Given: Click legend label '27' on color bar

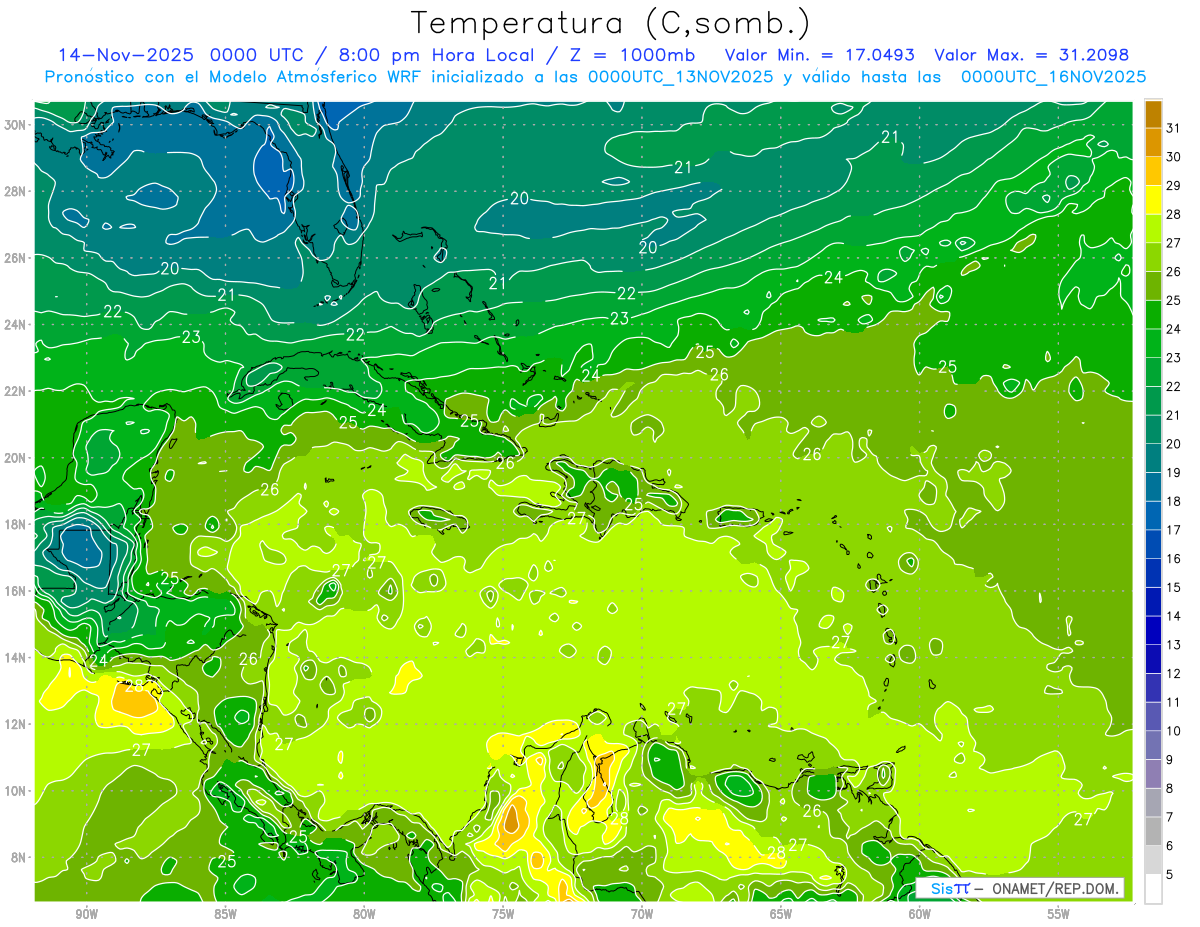Looking at the screenshot, I should coord(1174,243).
